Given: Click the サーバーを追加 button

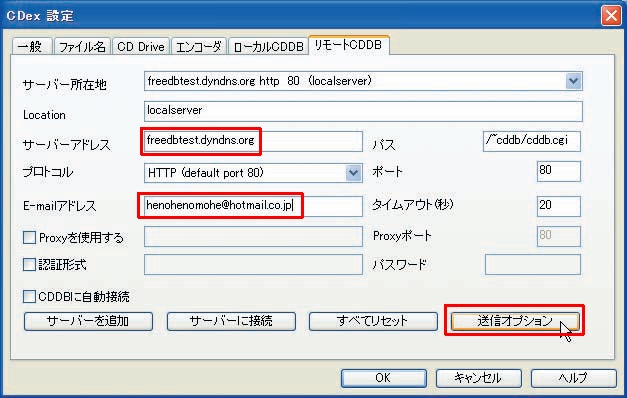Looking at the screenshot, I should [88, 321].
